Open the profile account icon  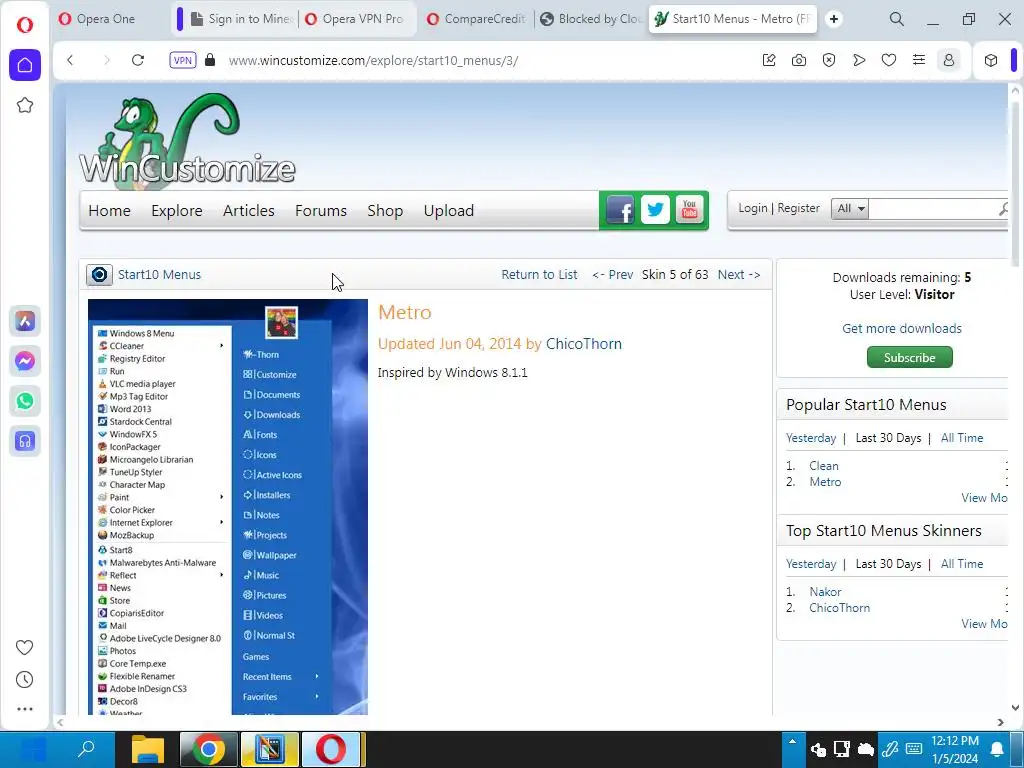pyautogui.click(x=949, y=60)
